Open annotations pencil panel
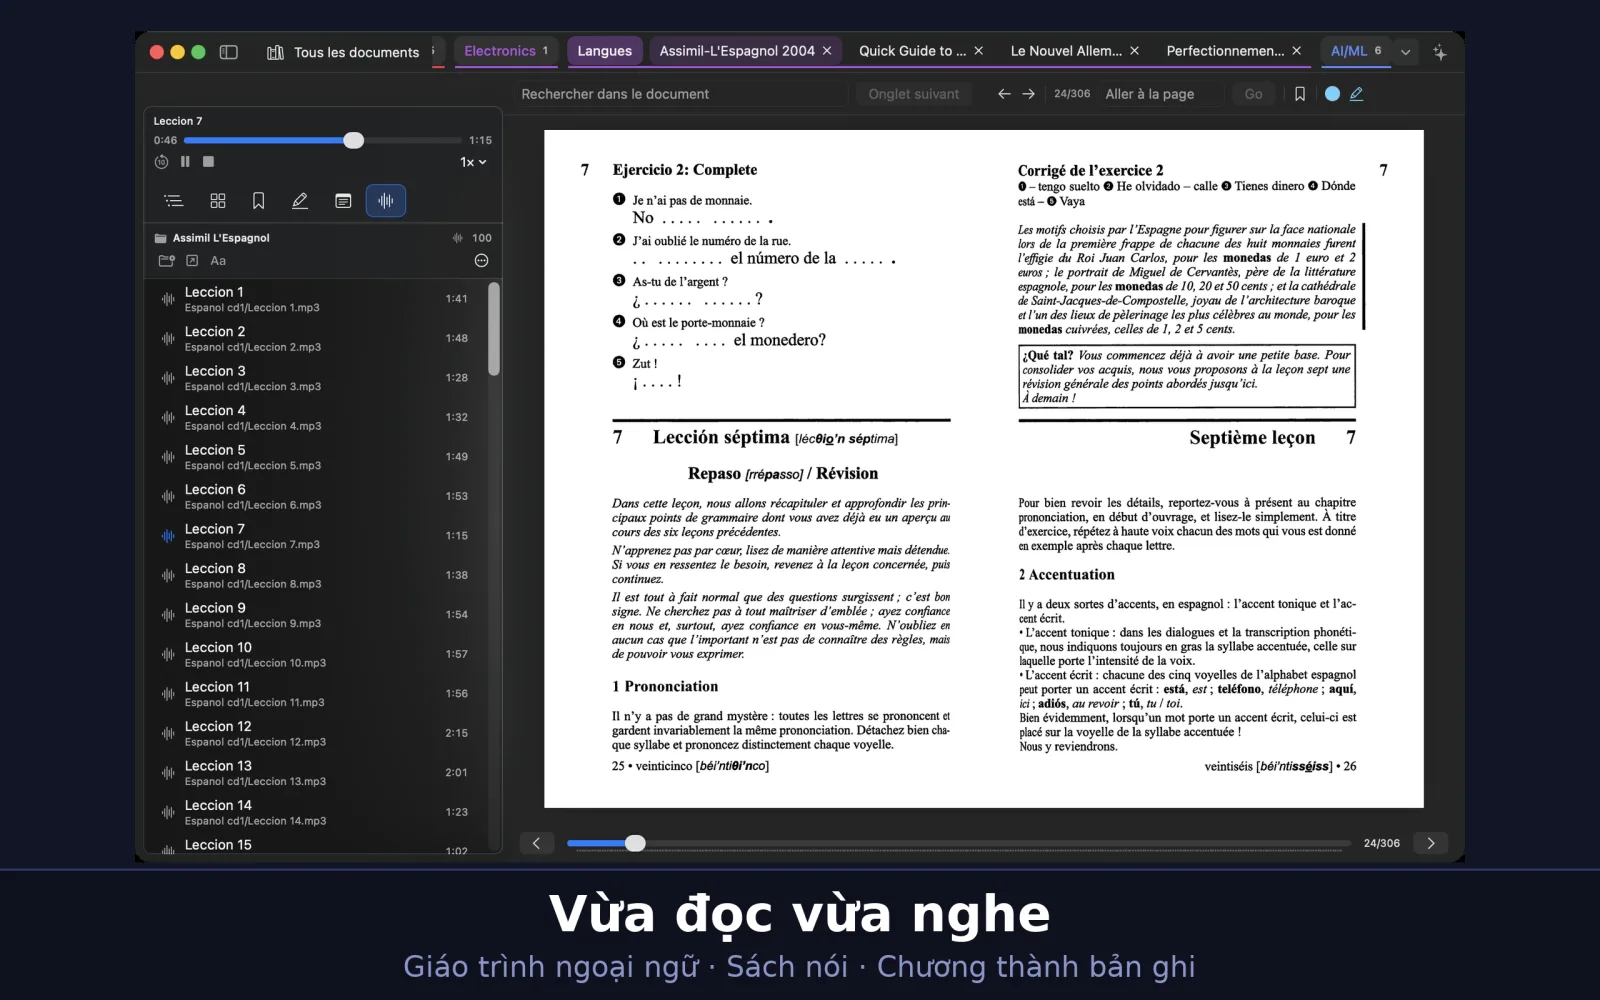 click(300, 201)
